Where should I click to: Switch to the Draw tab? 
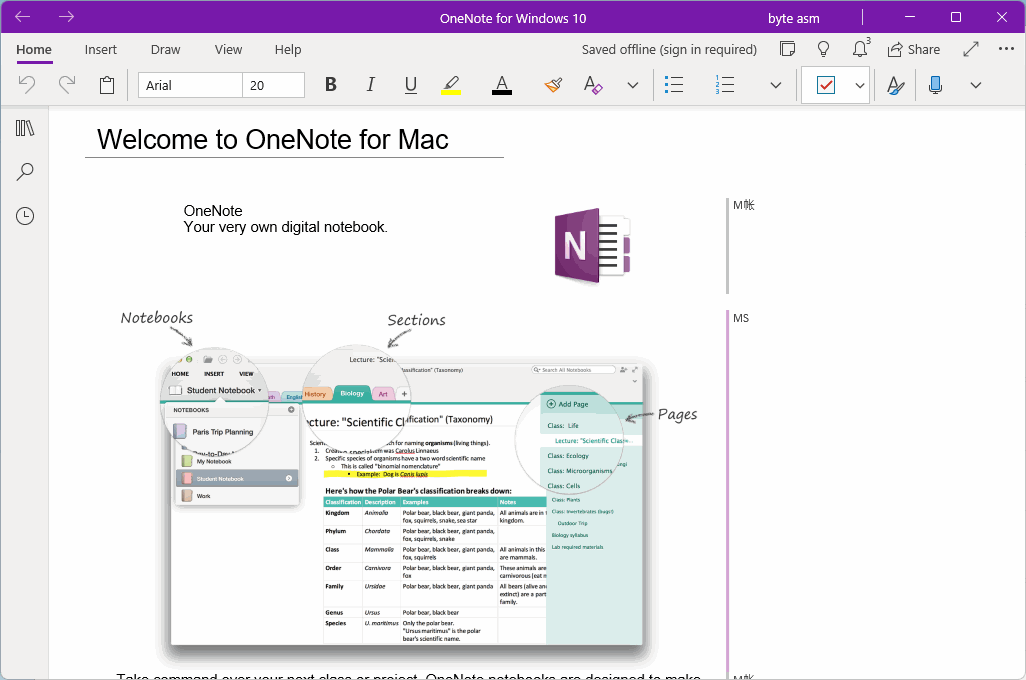[x=166, y=50]
